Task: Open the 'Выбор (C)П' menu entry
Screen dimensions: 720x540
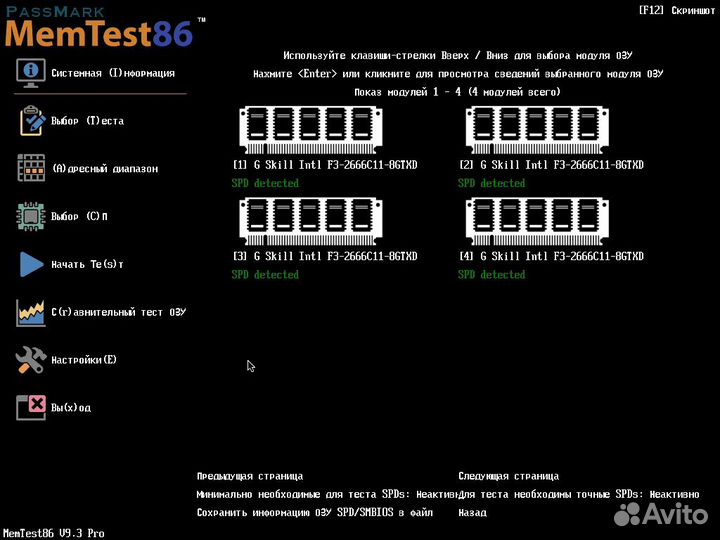Action: click(x=79, y=216)
